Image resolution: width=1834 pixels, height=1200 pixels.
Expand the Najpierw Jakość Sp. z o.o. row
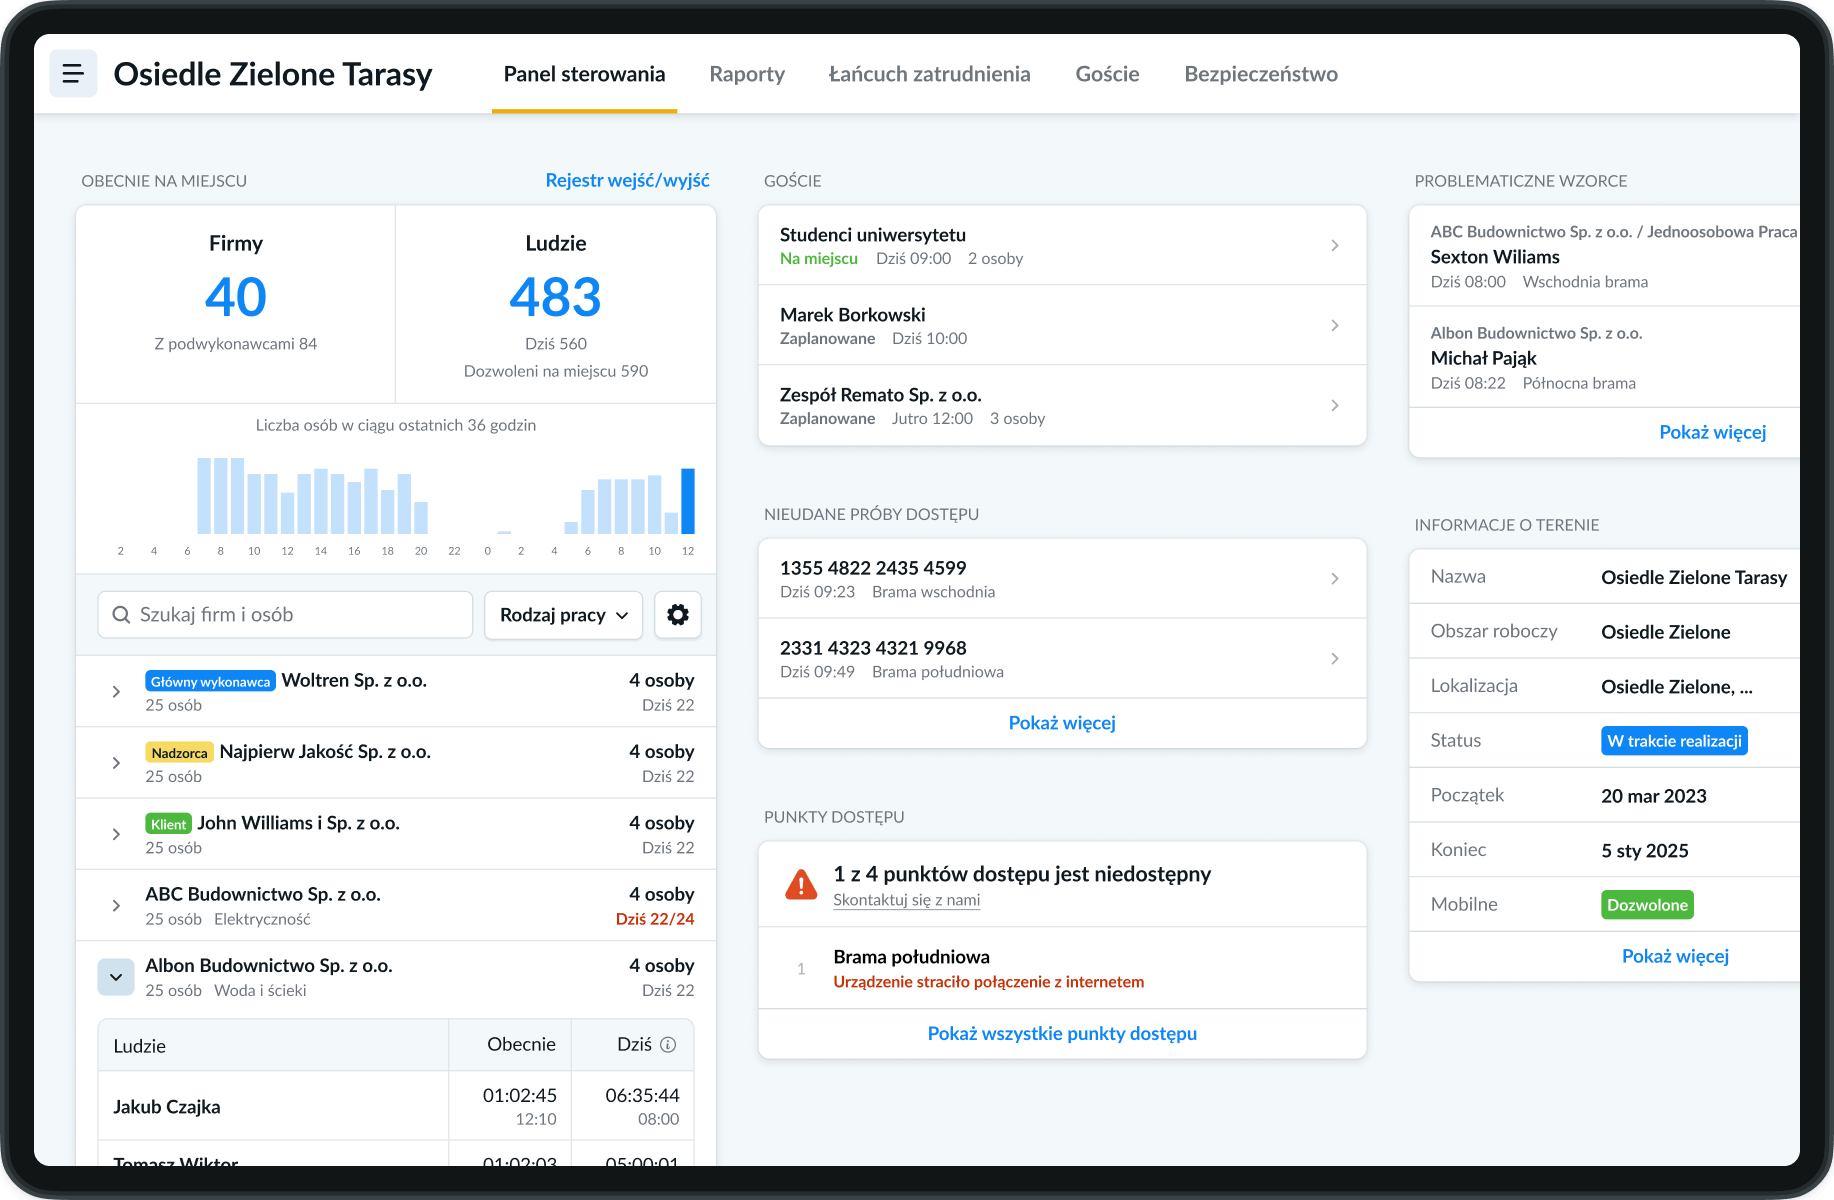[116, 763]
